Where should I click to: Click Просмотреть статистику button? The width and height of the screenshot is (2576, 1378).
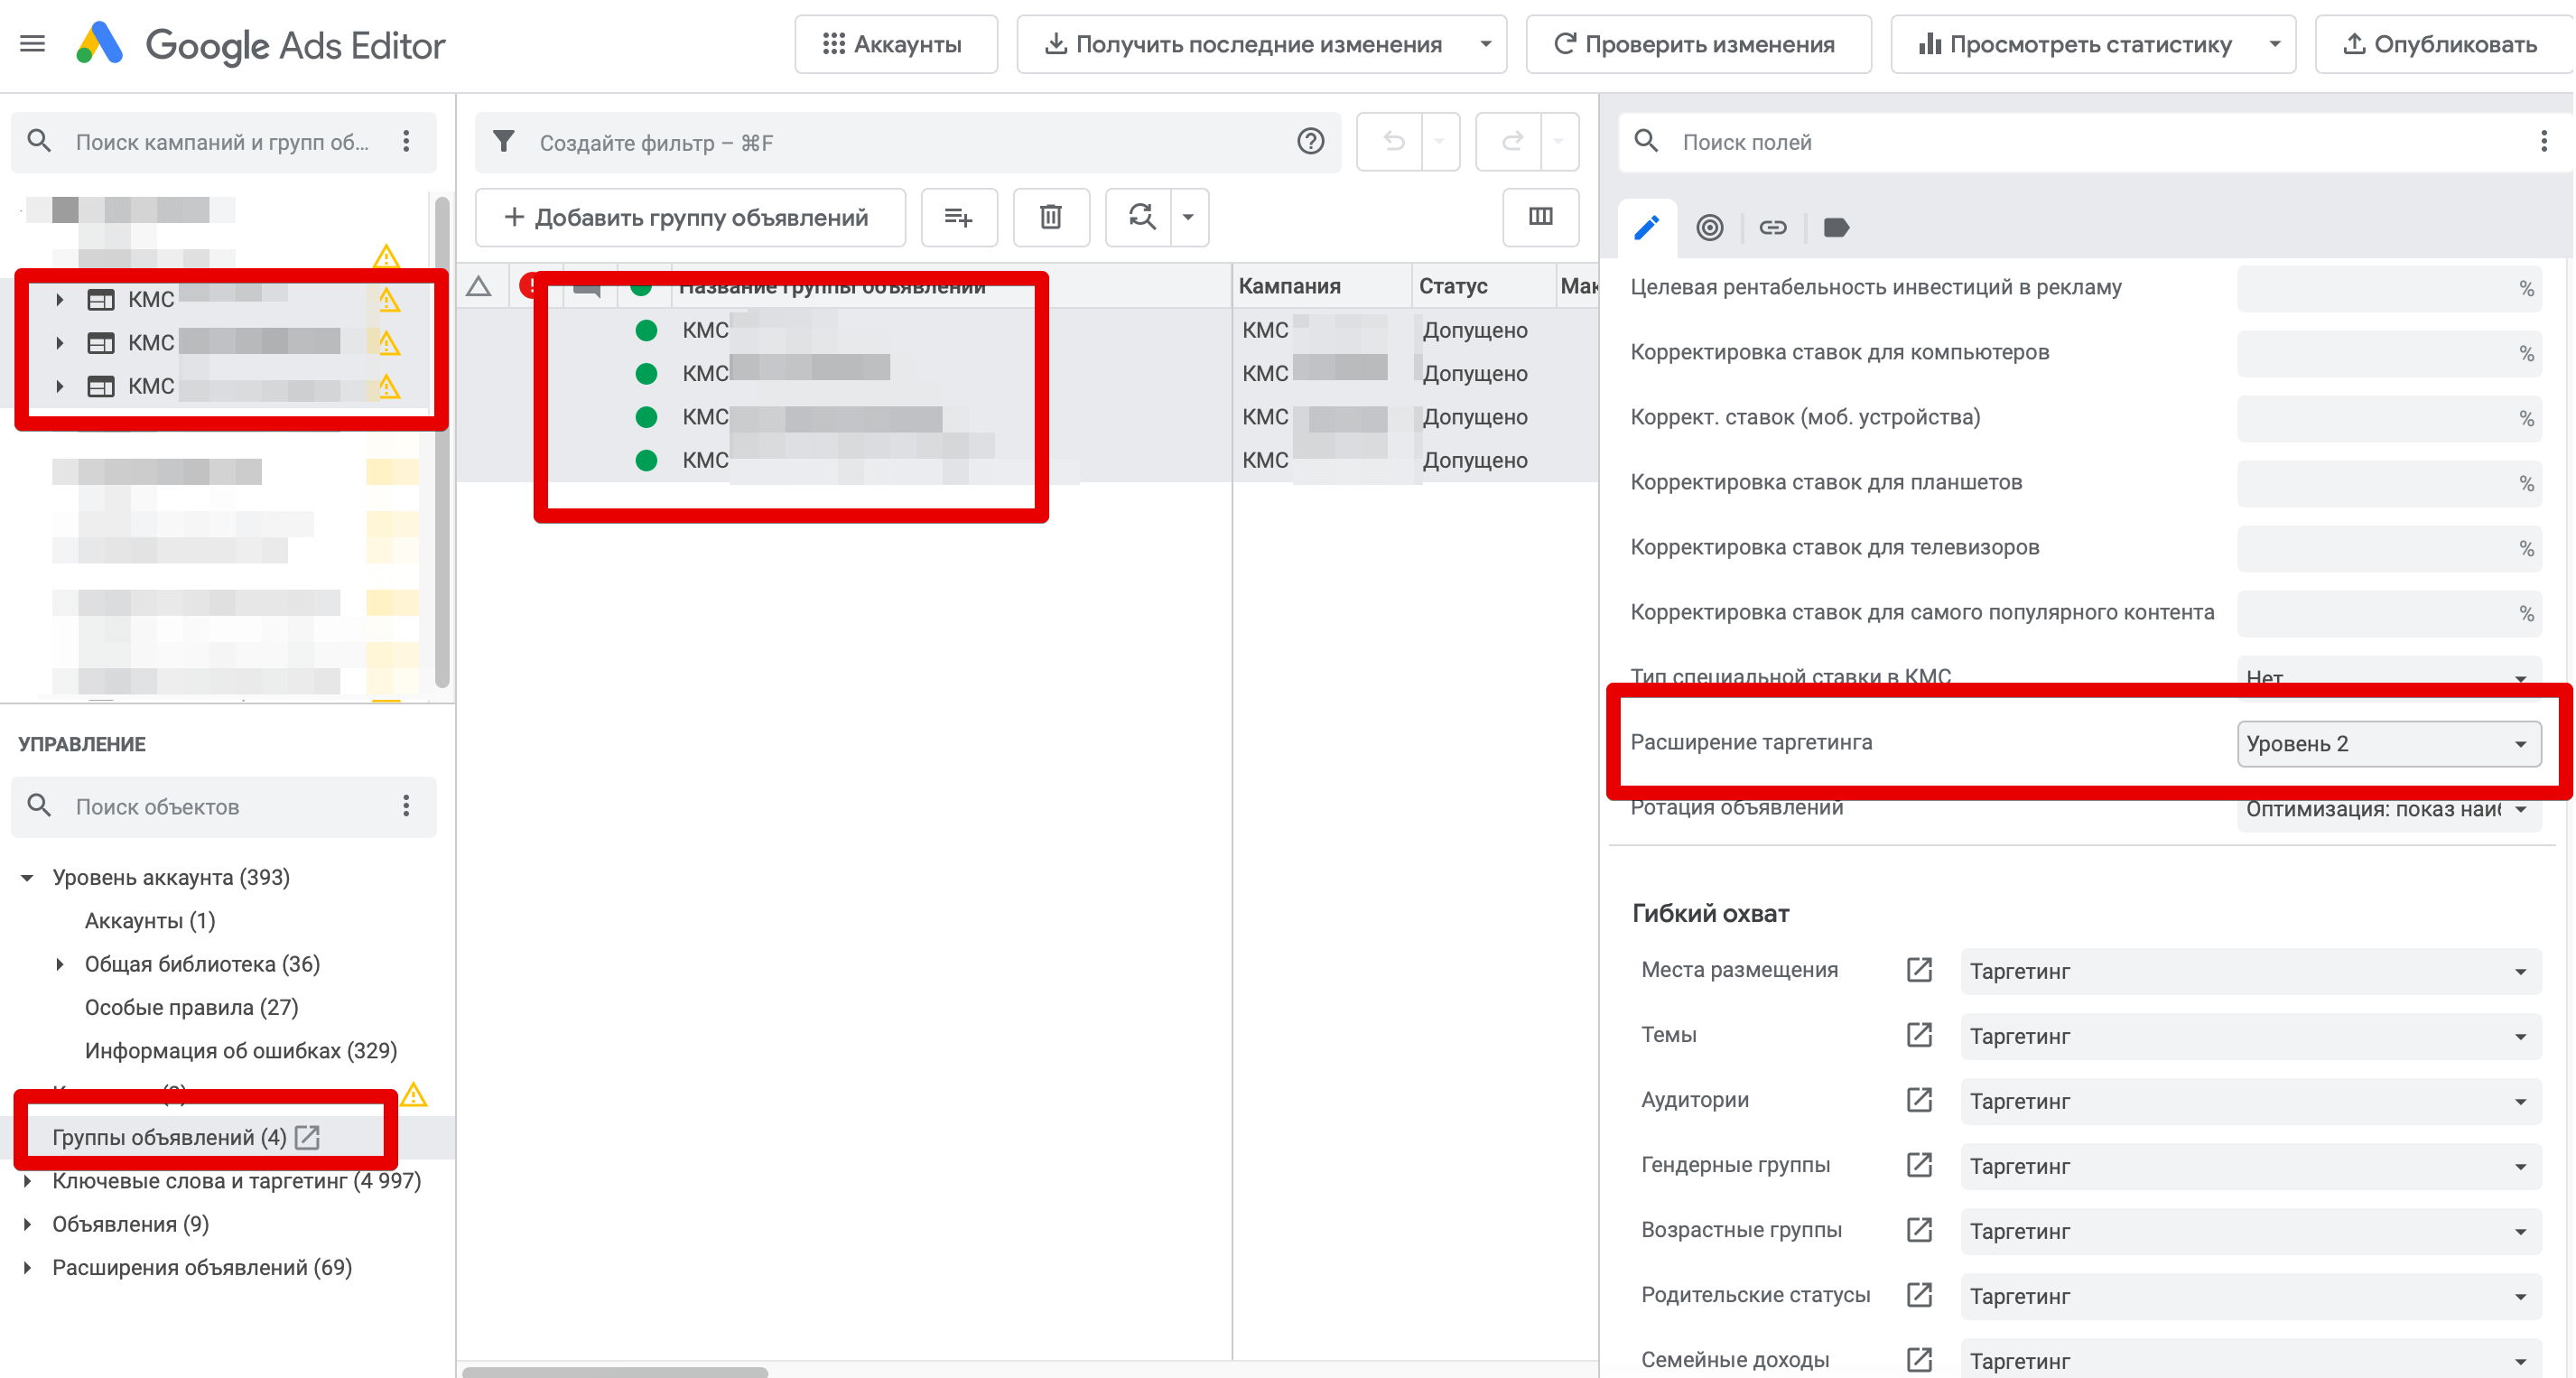tap(2074, 44)
